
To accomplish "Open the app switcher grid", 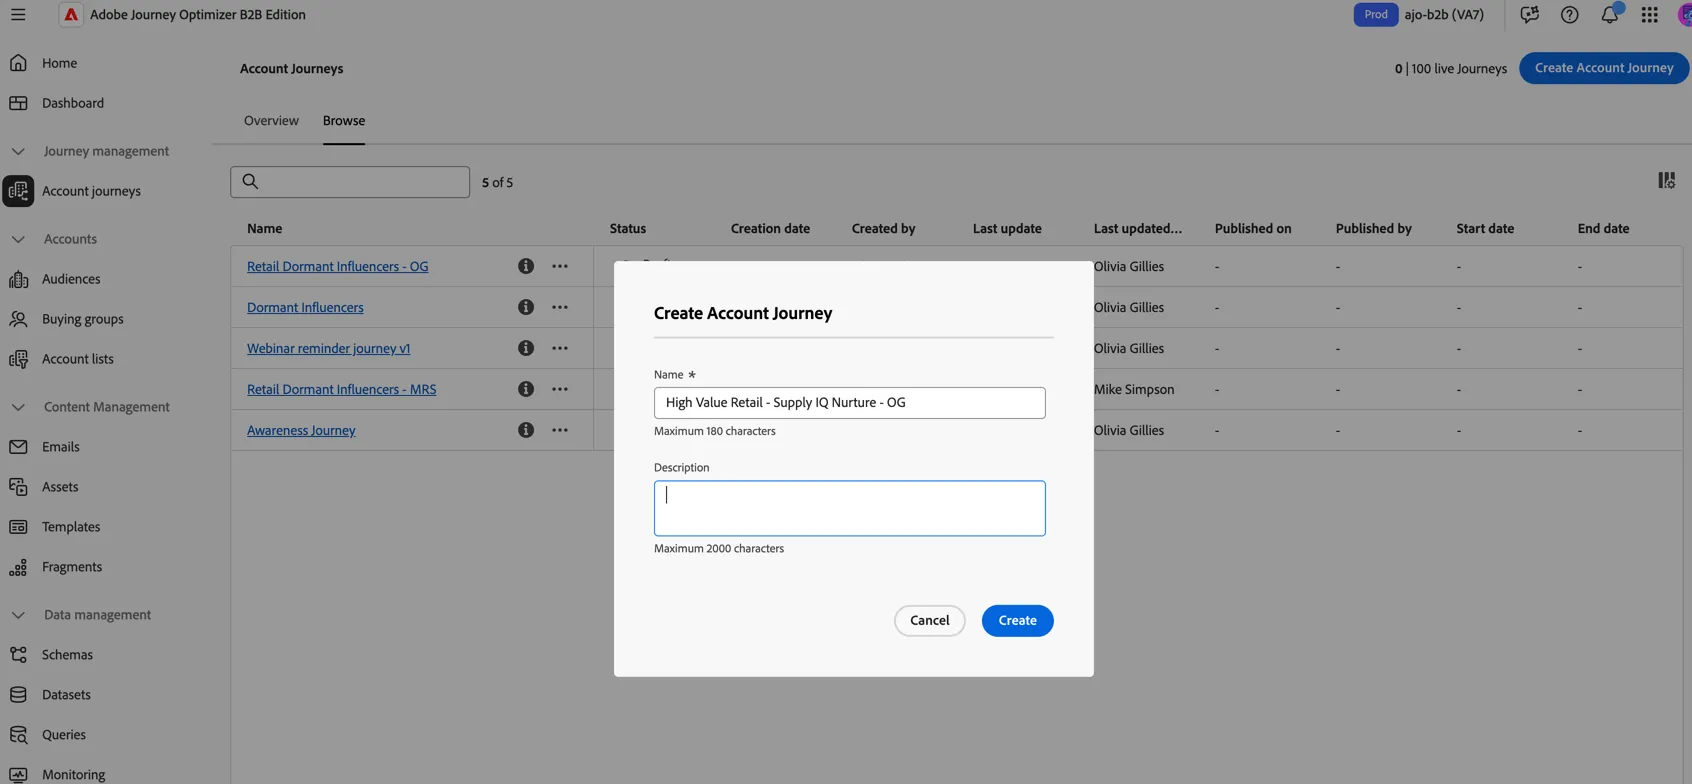I will coord(1649,15).
